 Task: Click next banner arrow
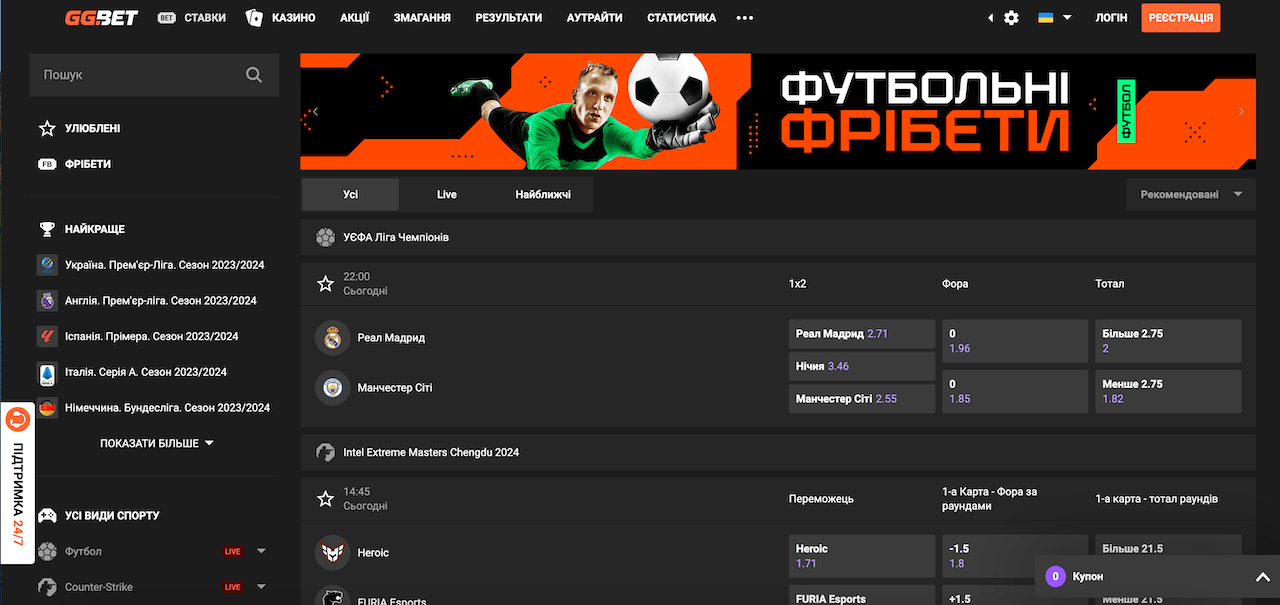pos(1242,112)
